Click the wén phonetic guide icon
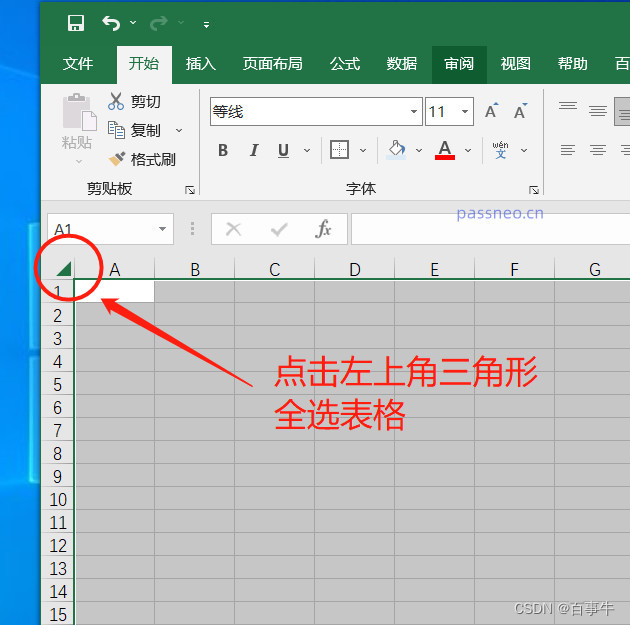 click(500, 150)
